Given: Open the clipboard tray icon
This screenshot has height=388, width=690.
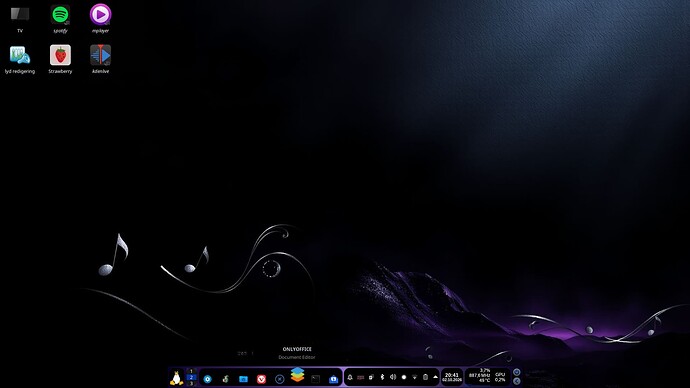Looking at the screenshot, I should click(425, 377).
